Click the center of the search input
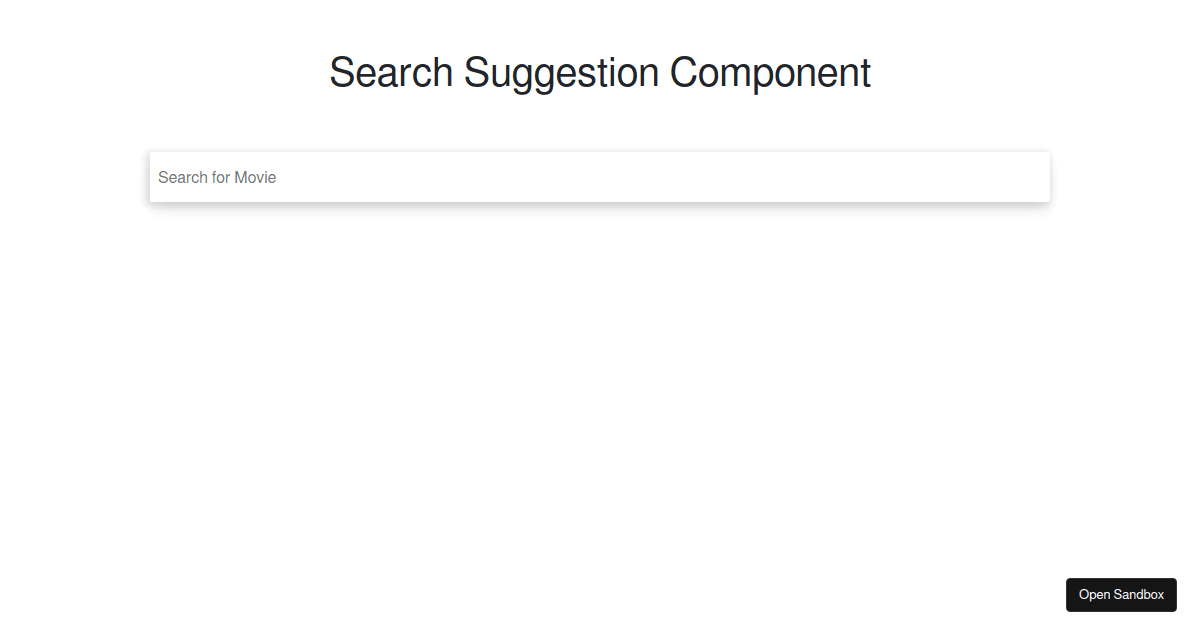This screenshot has width=1200, height=630. [x=600, y=177]
